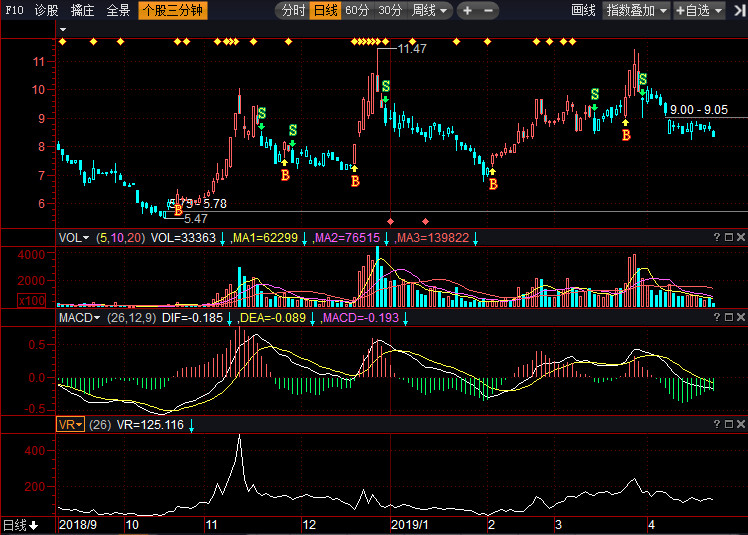This screenshot has height=535, width=748.
Task: Click the 2019/1 date axis label
Action: (410, 525)
